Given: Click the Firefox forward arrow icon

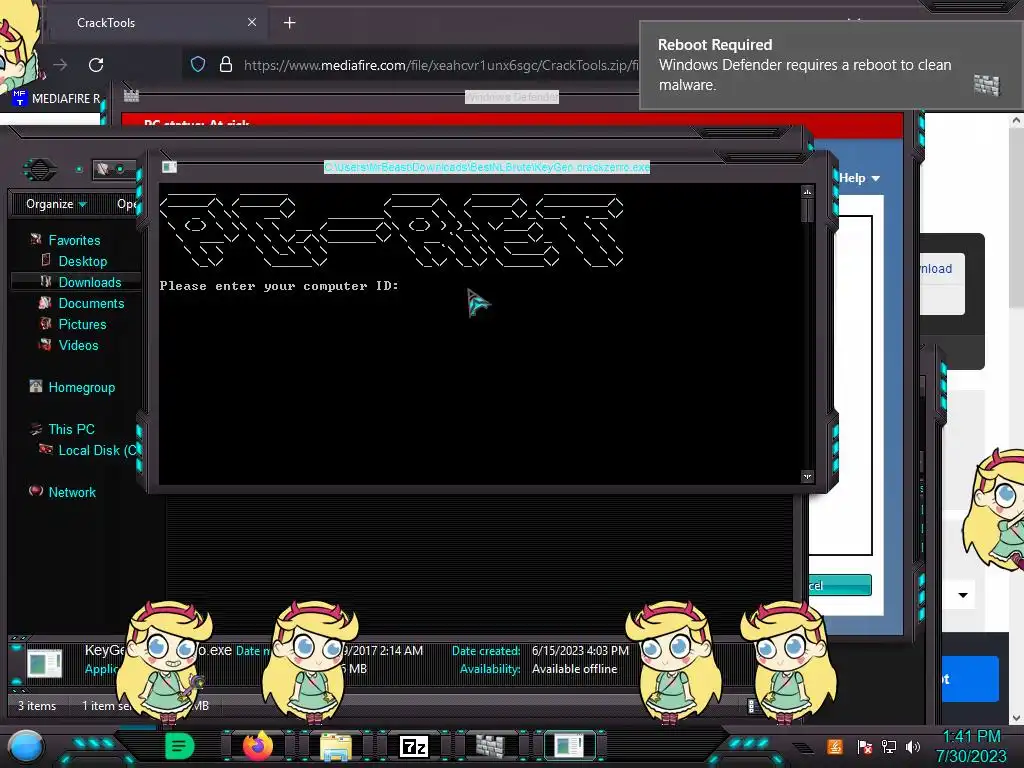Looking at the screenshot, I should click(x=60, y=65).
